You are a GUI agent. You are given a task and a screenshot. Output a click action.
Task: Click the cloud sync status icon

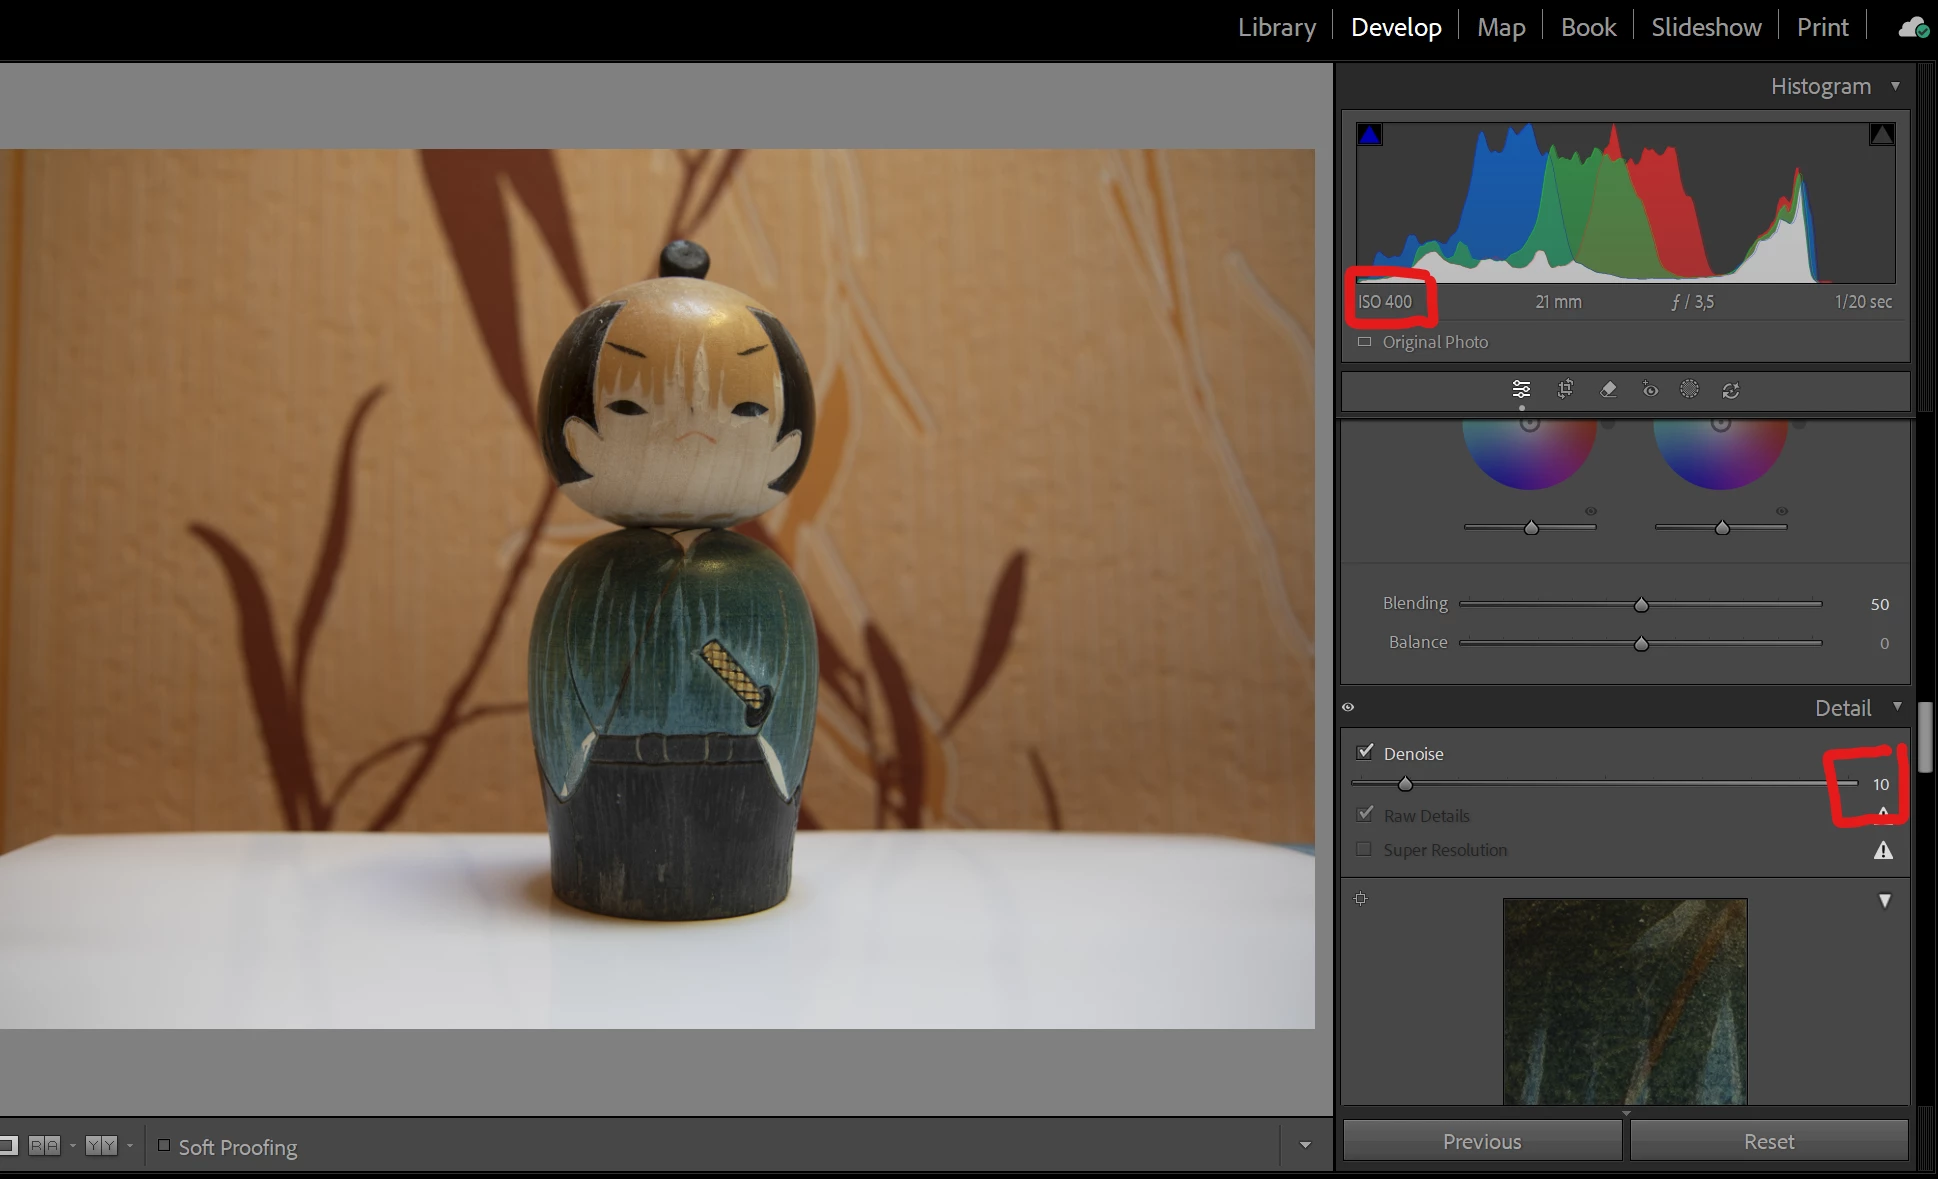(x=1913, y=28)
